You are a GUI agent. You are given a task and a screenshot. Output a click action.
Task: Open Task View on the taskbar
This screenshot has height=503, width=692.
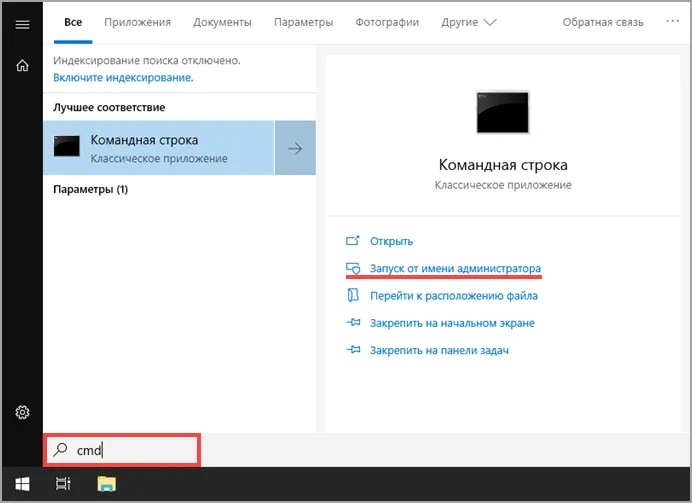(x=63, y=484)
